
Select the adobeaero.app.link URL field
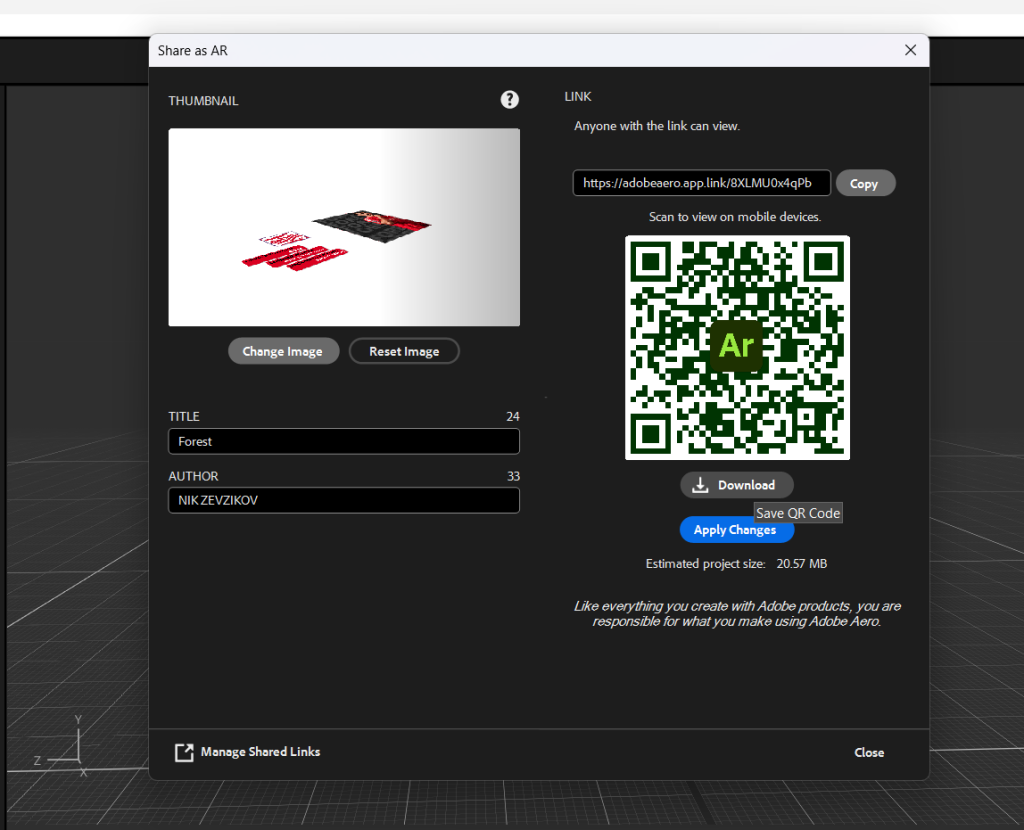tap(701, 183)
